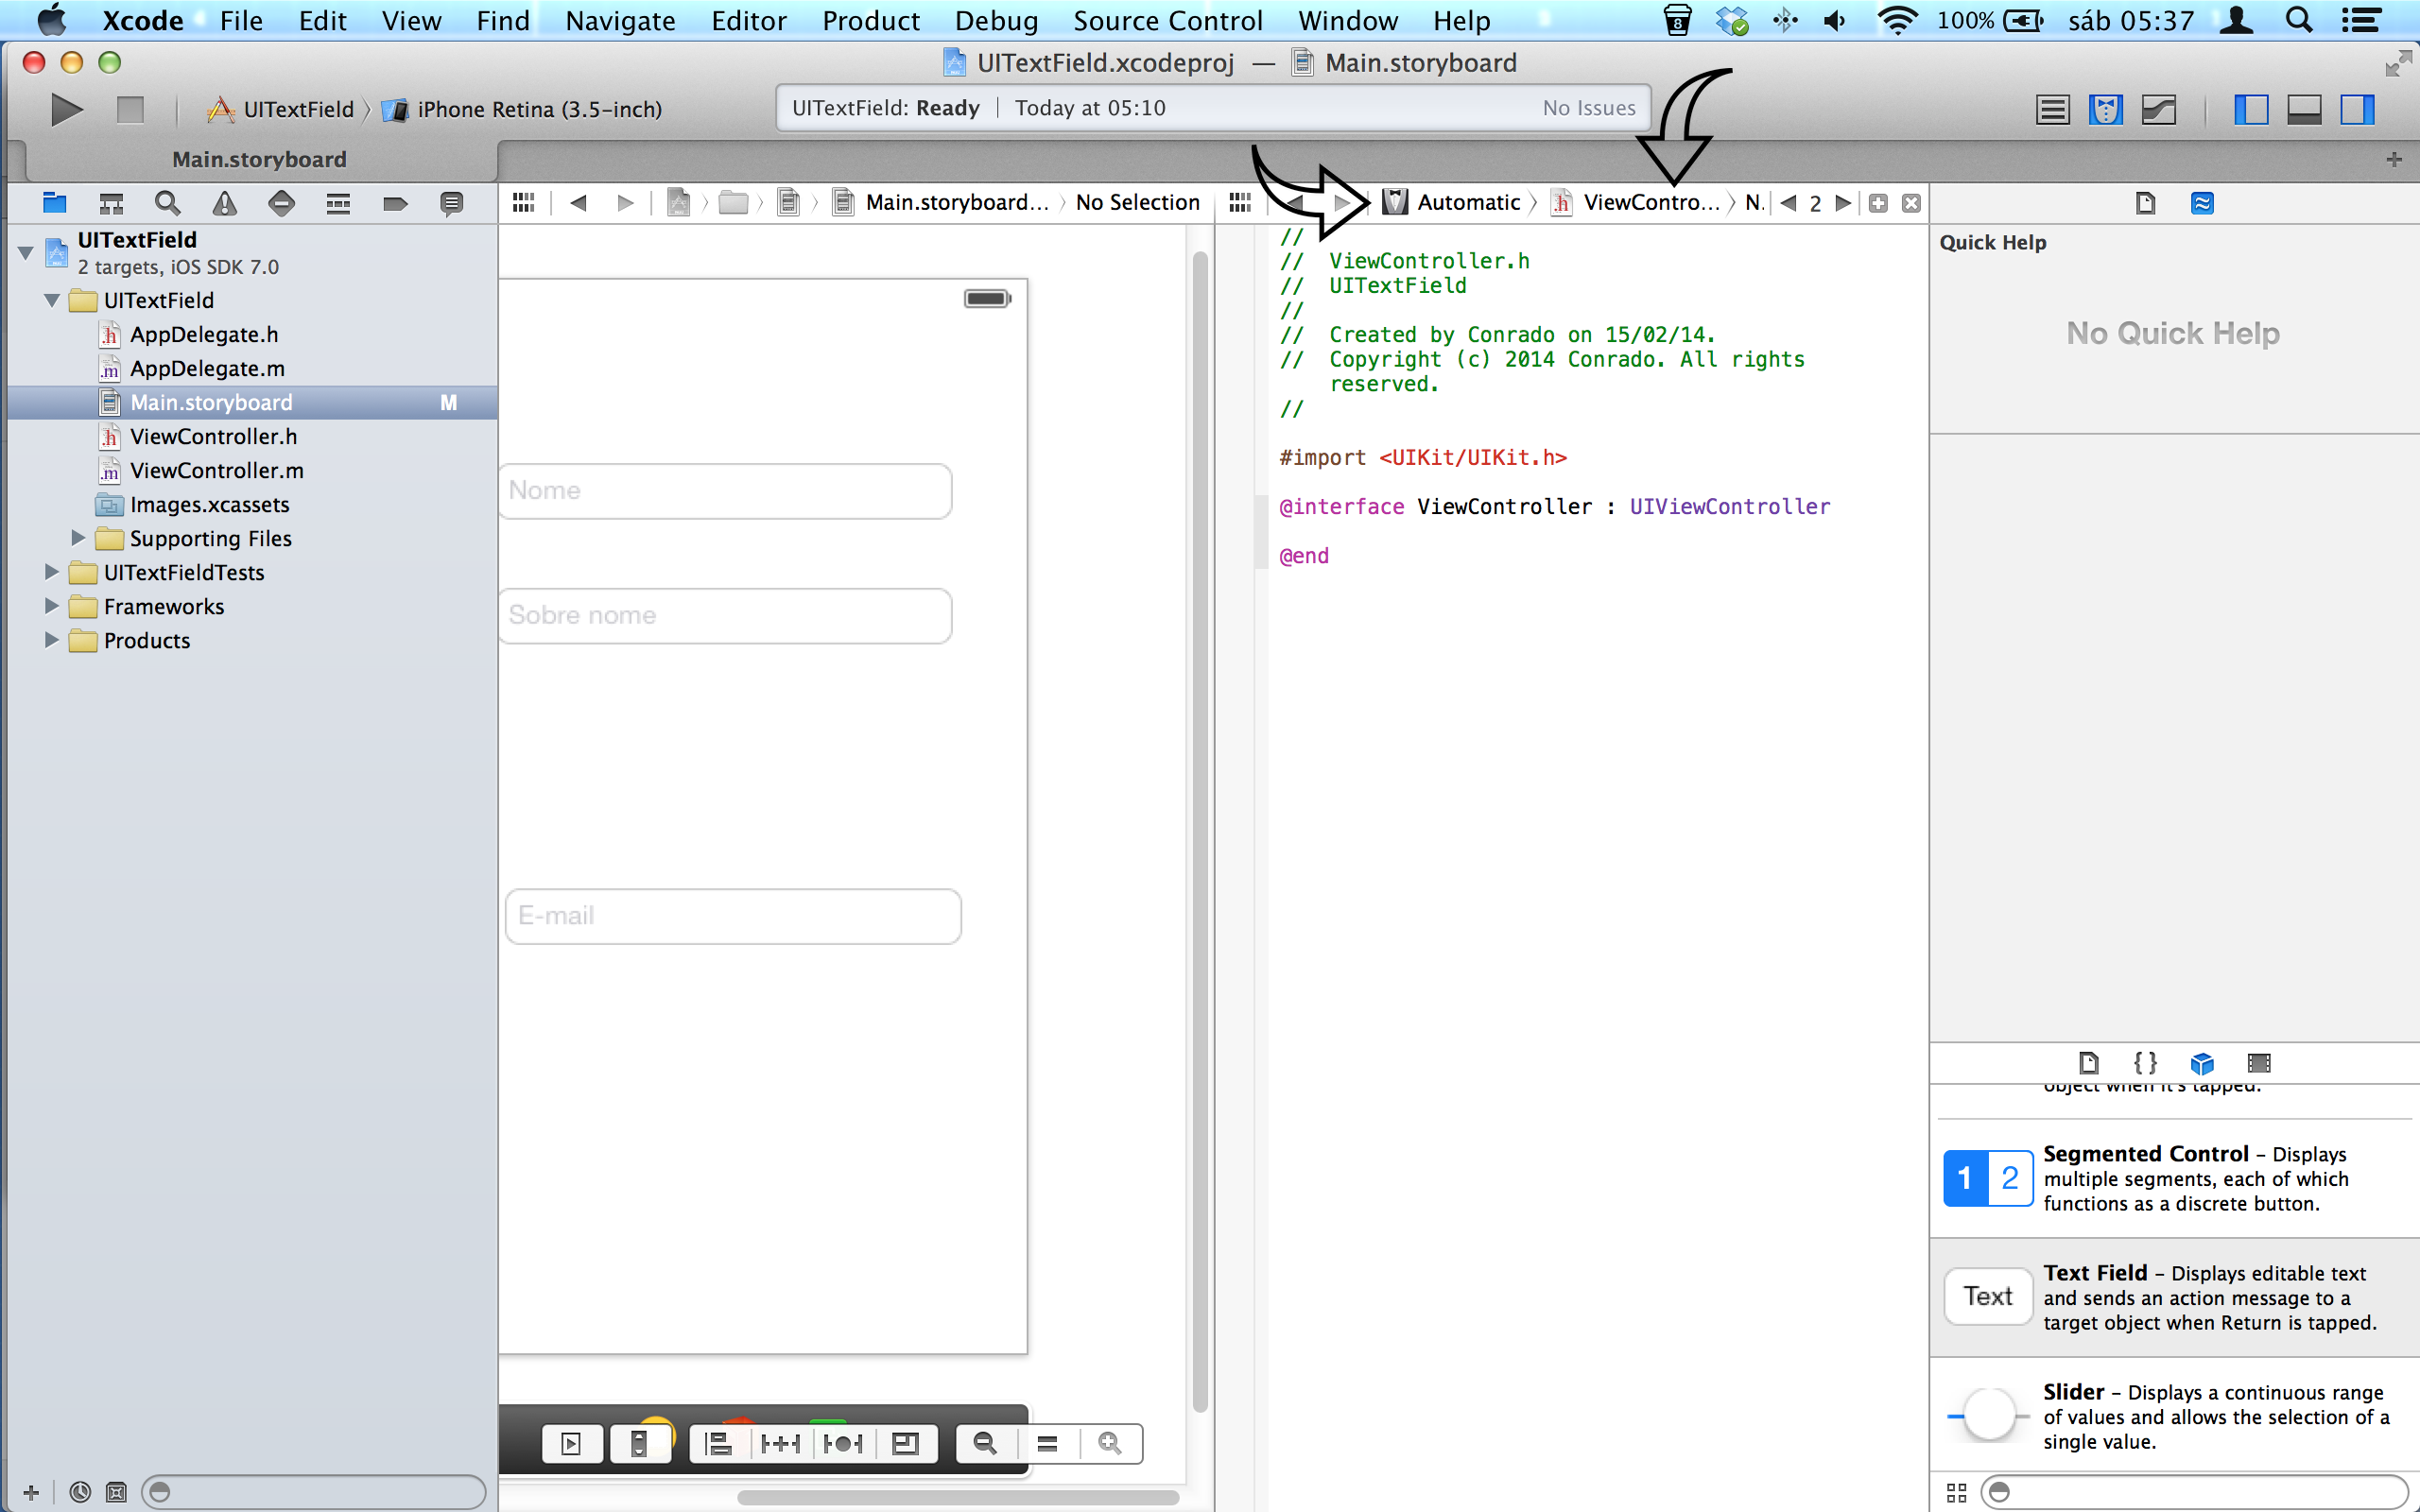Show the File inspector
Viewport: 2420px width, 1512px height.
pos(2145,203)
